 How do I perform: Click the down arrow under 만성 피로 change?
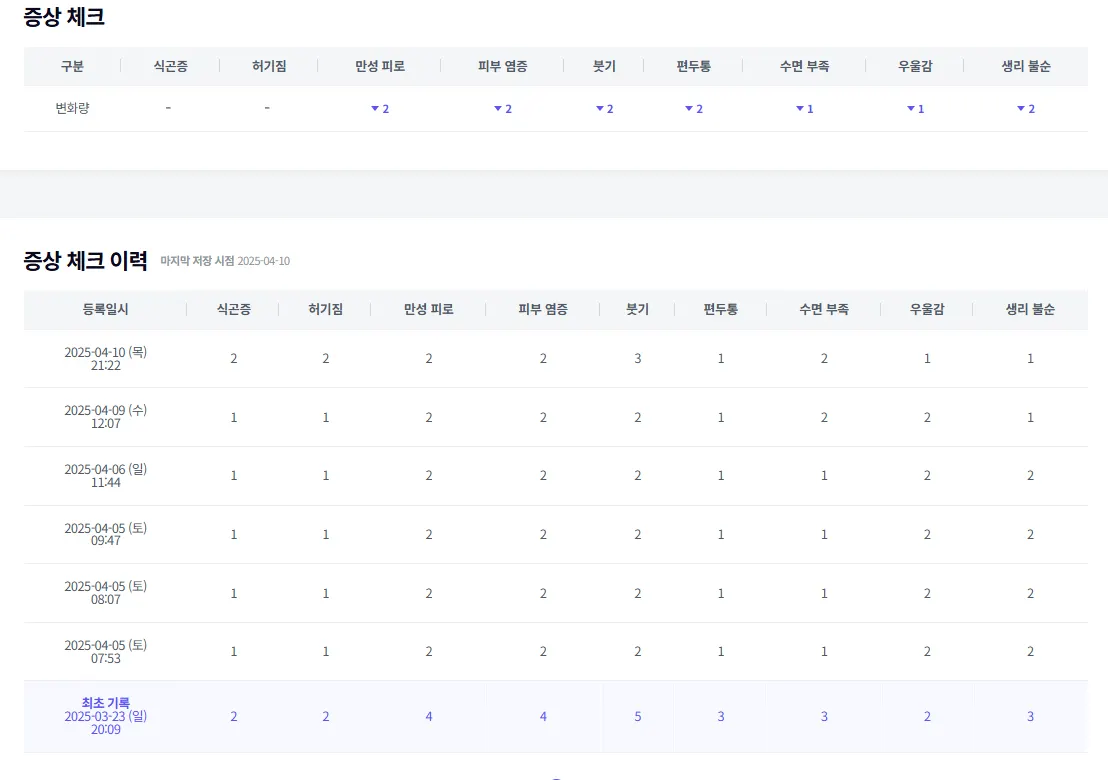(374, 108)
